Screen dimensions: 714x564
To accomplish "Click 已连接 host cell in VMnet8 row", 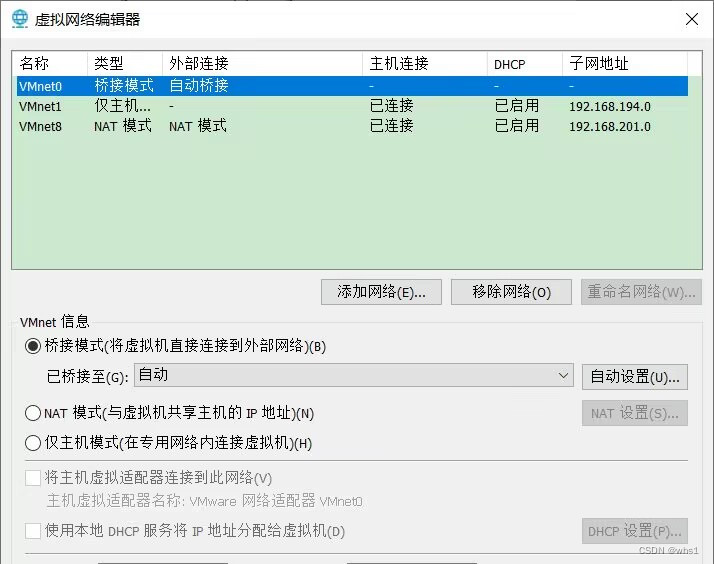I will 392,126.
